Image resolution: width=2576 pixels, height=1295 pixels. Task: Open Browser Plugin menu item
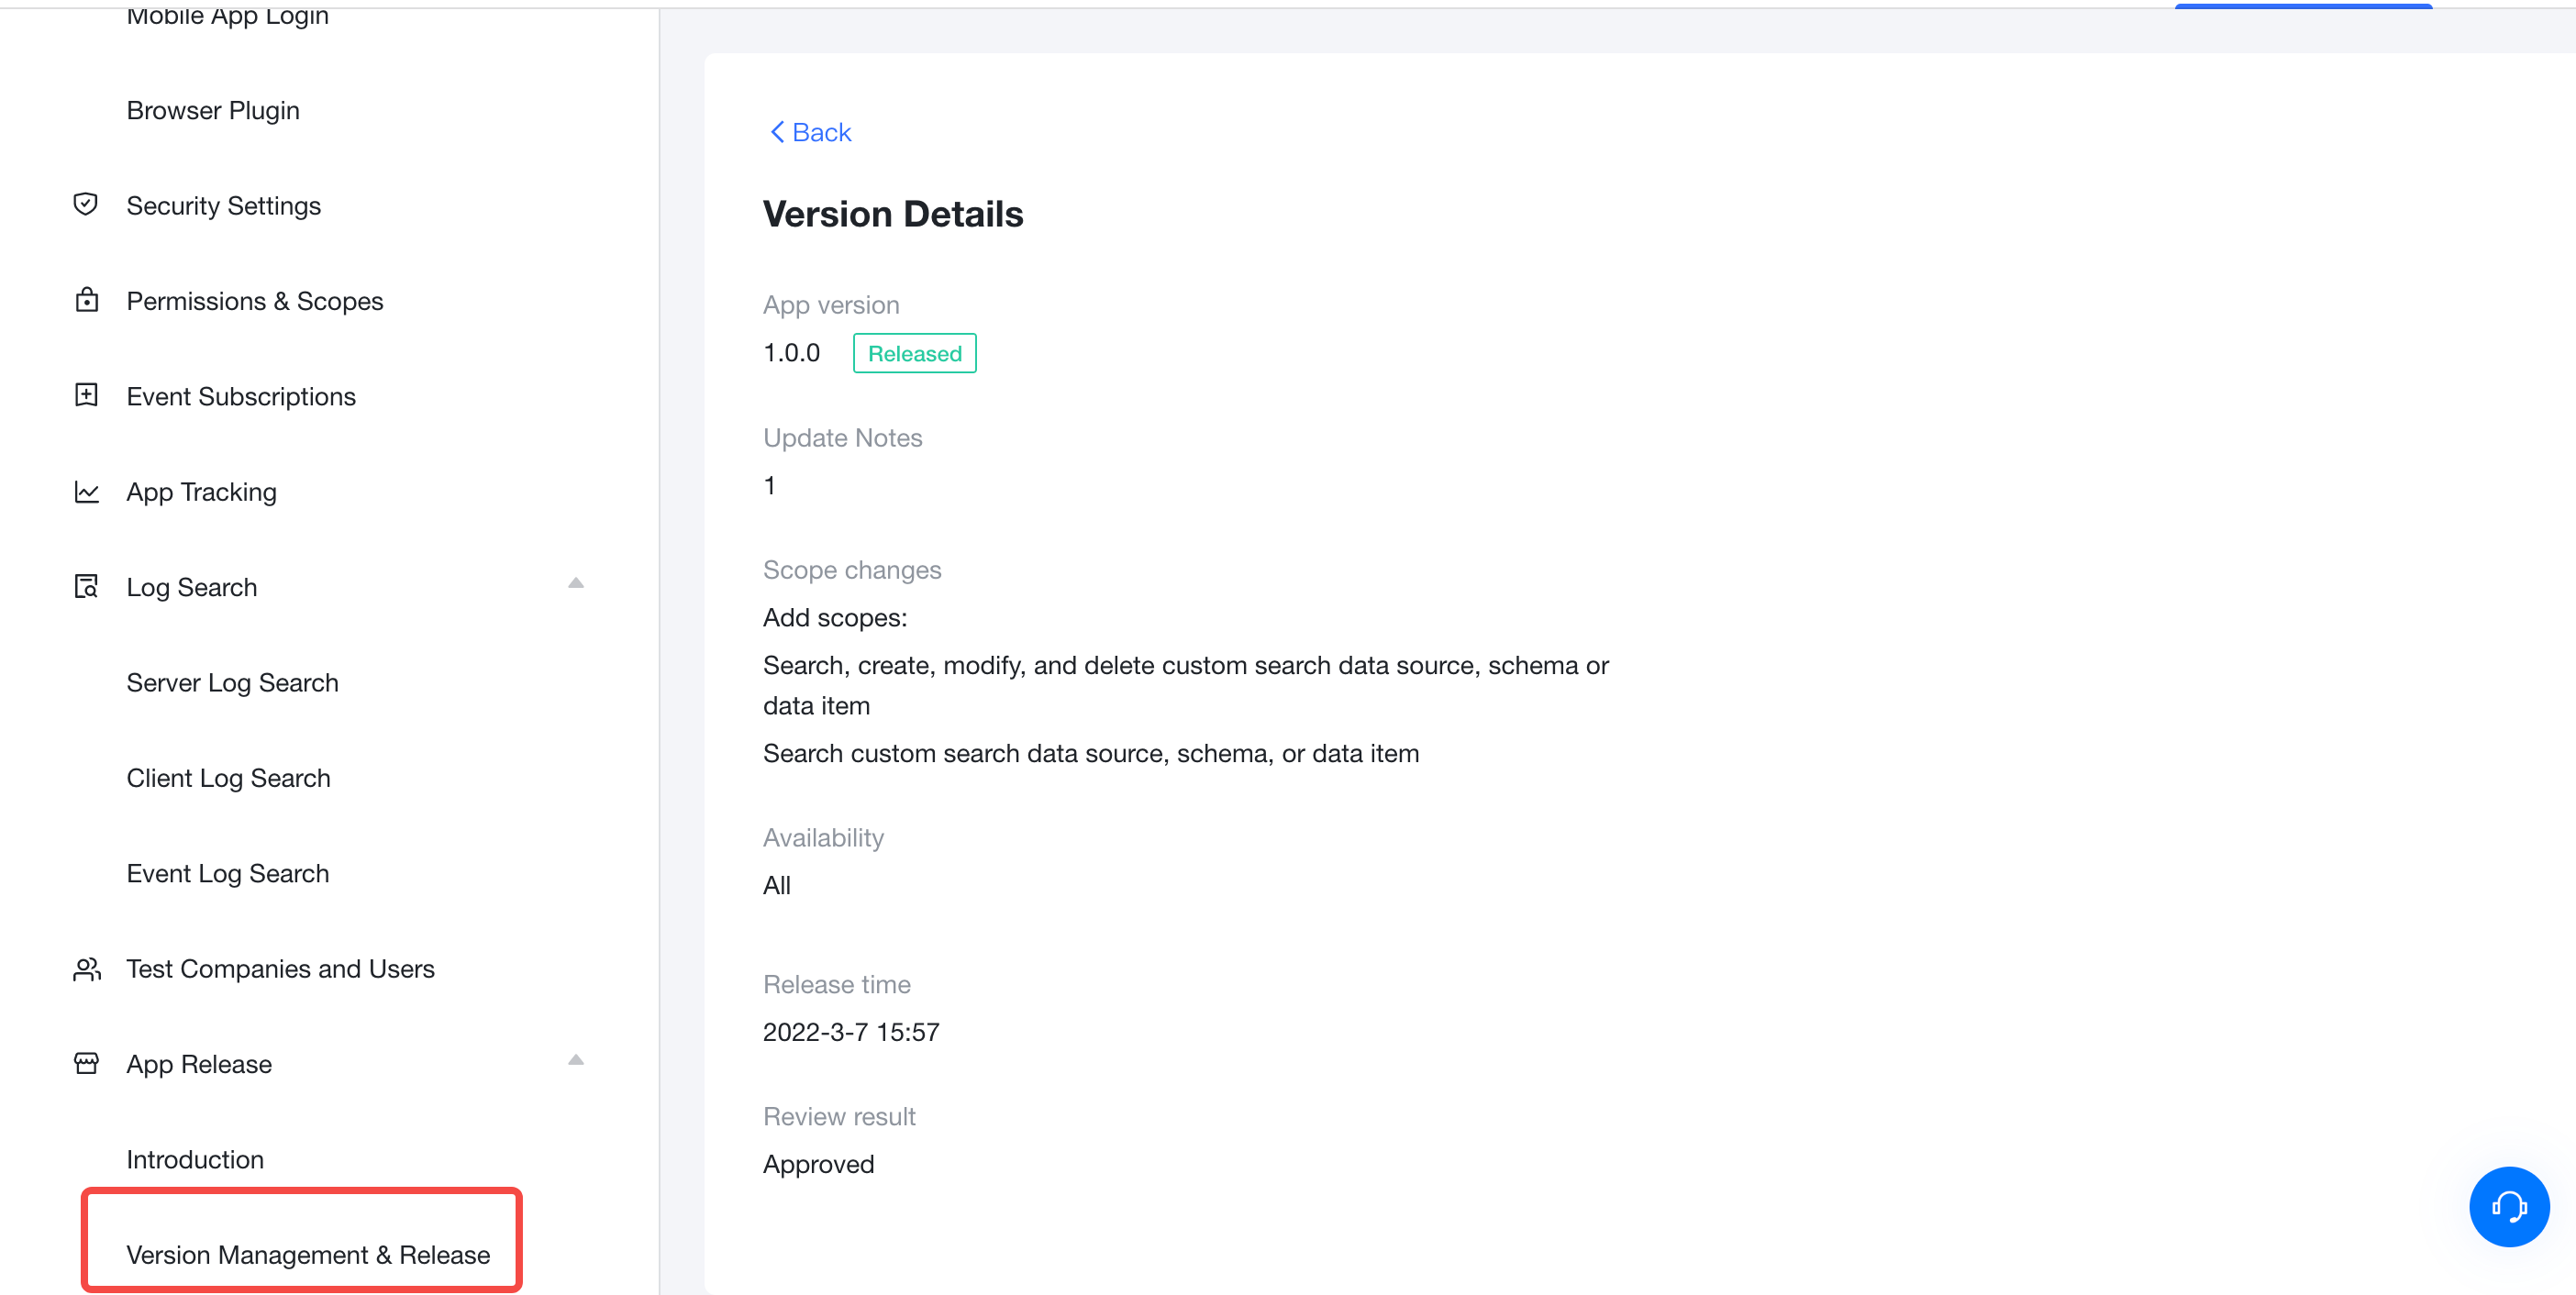click(x=213, y=110)
